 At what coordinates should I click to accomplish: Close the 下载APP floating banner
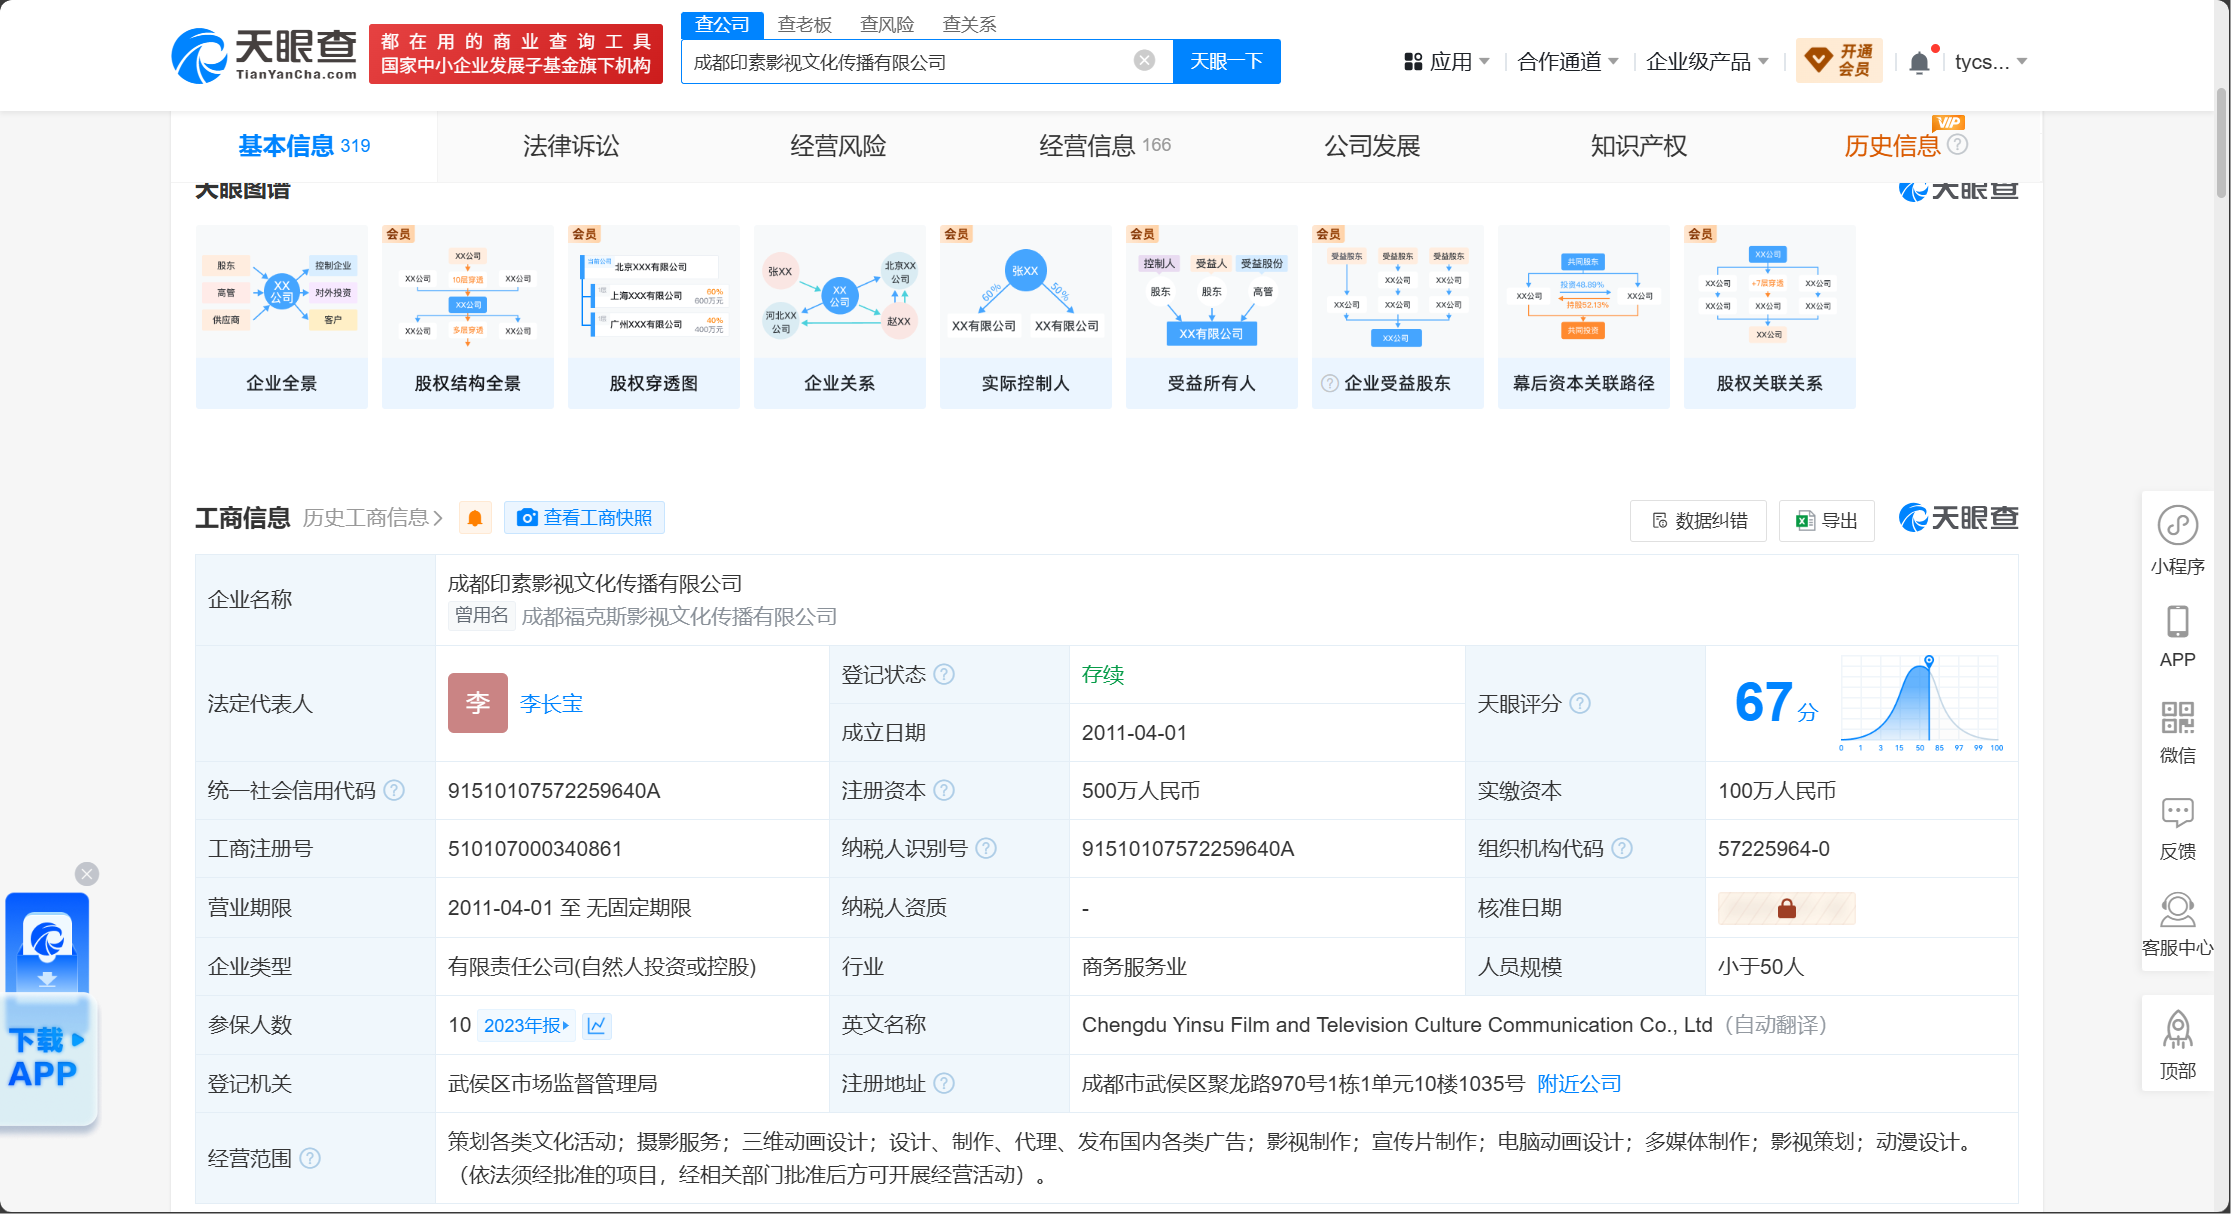point(87,874)
